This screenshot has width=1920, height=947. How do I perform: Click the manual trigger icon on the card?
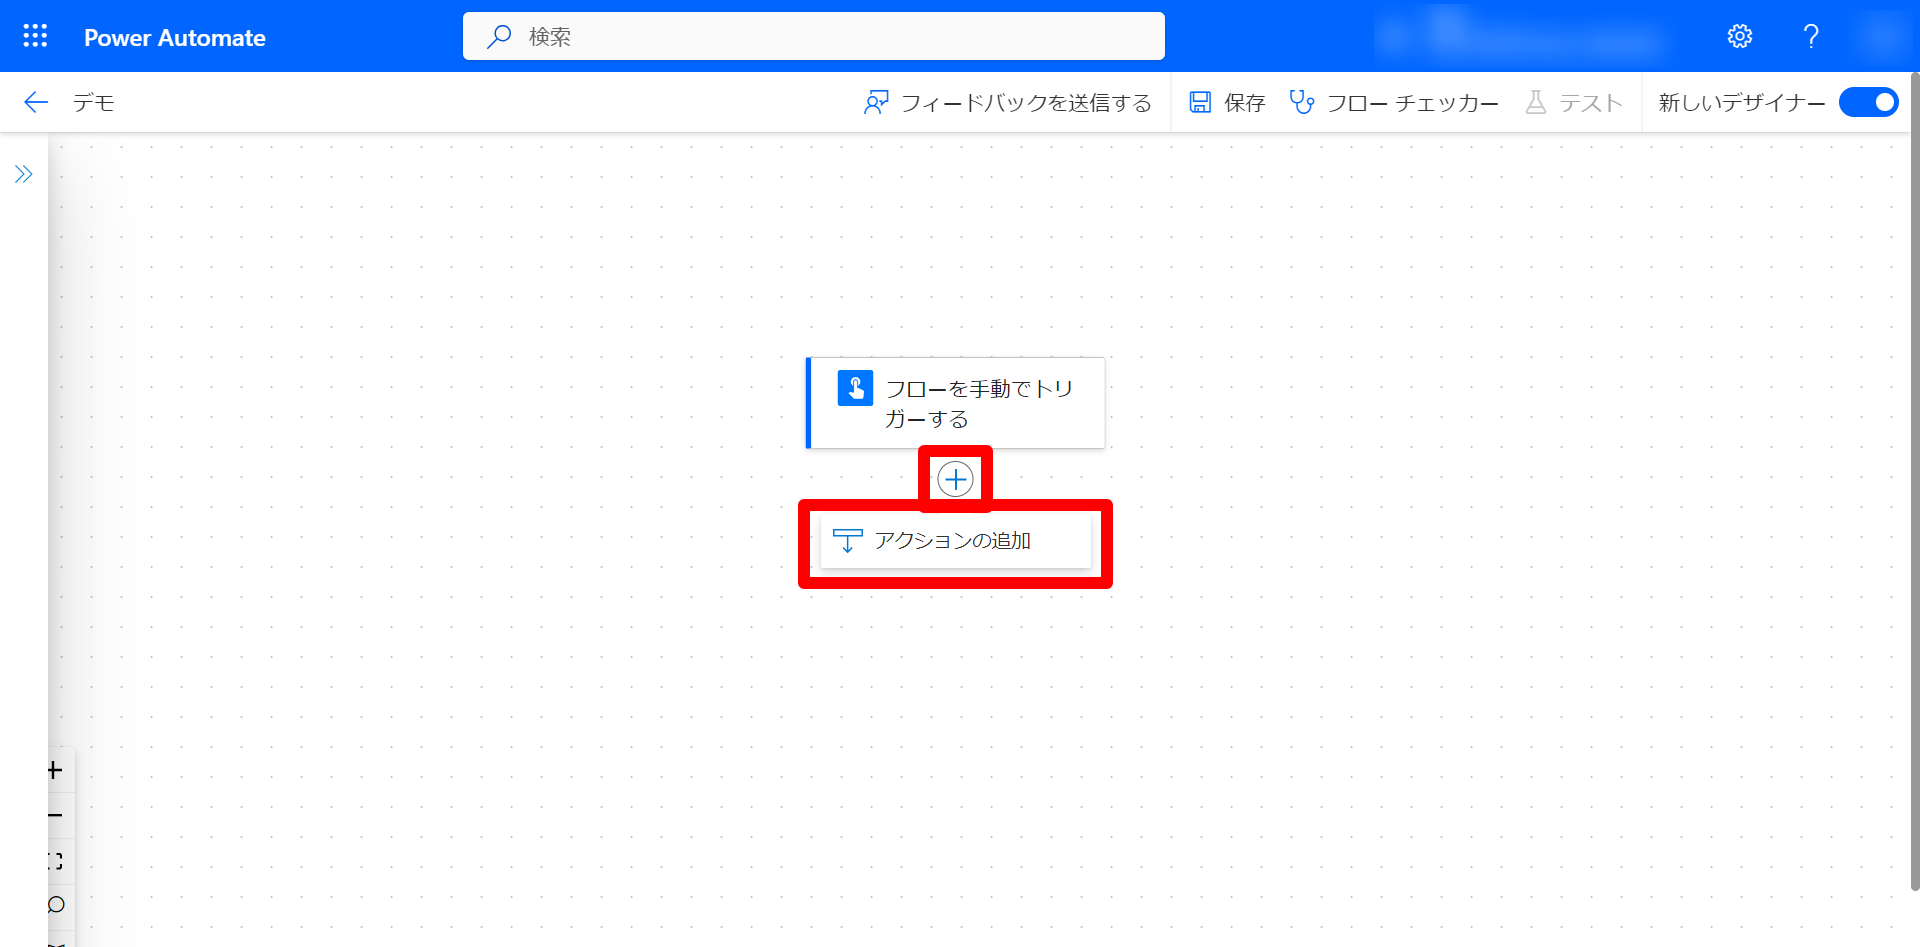(855, 388)
